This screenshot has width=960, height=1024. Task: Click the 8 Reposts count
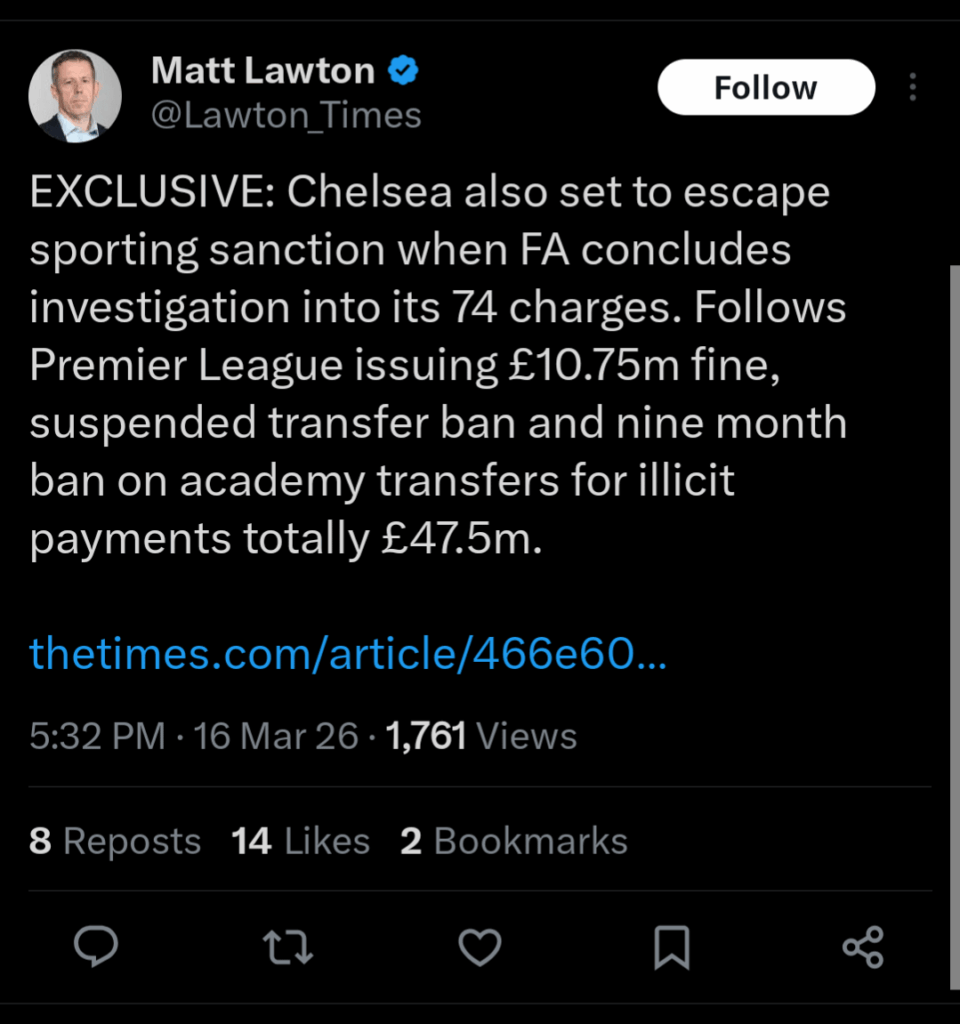pyautogui.click(x=114, y=841)
